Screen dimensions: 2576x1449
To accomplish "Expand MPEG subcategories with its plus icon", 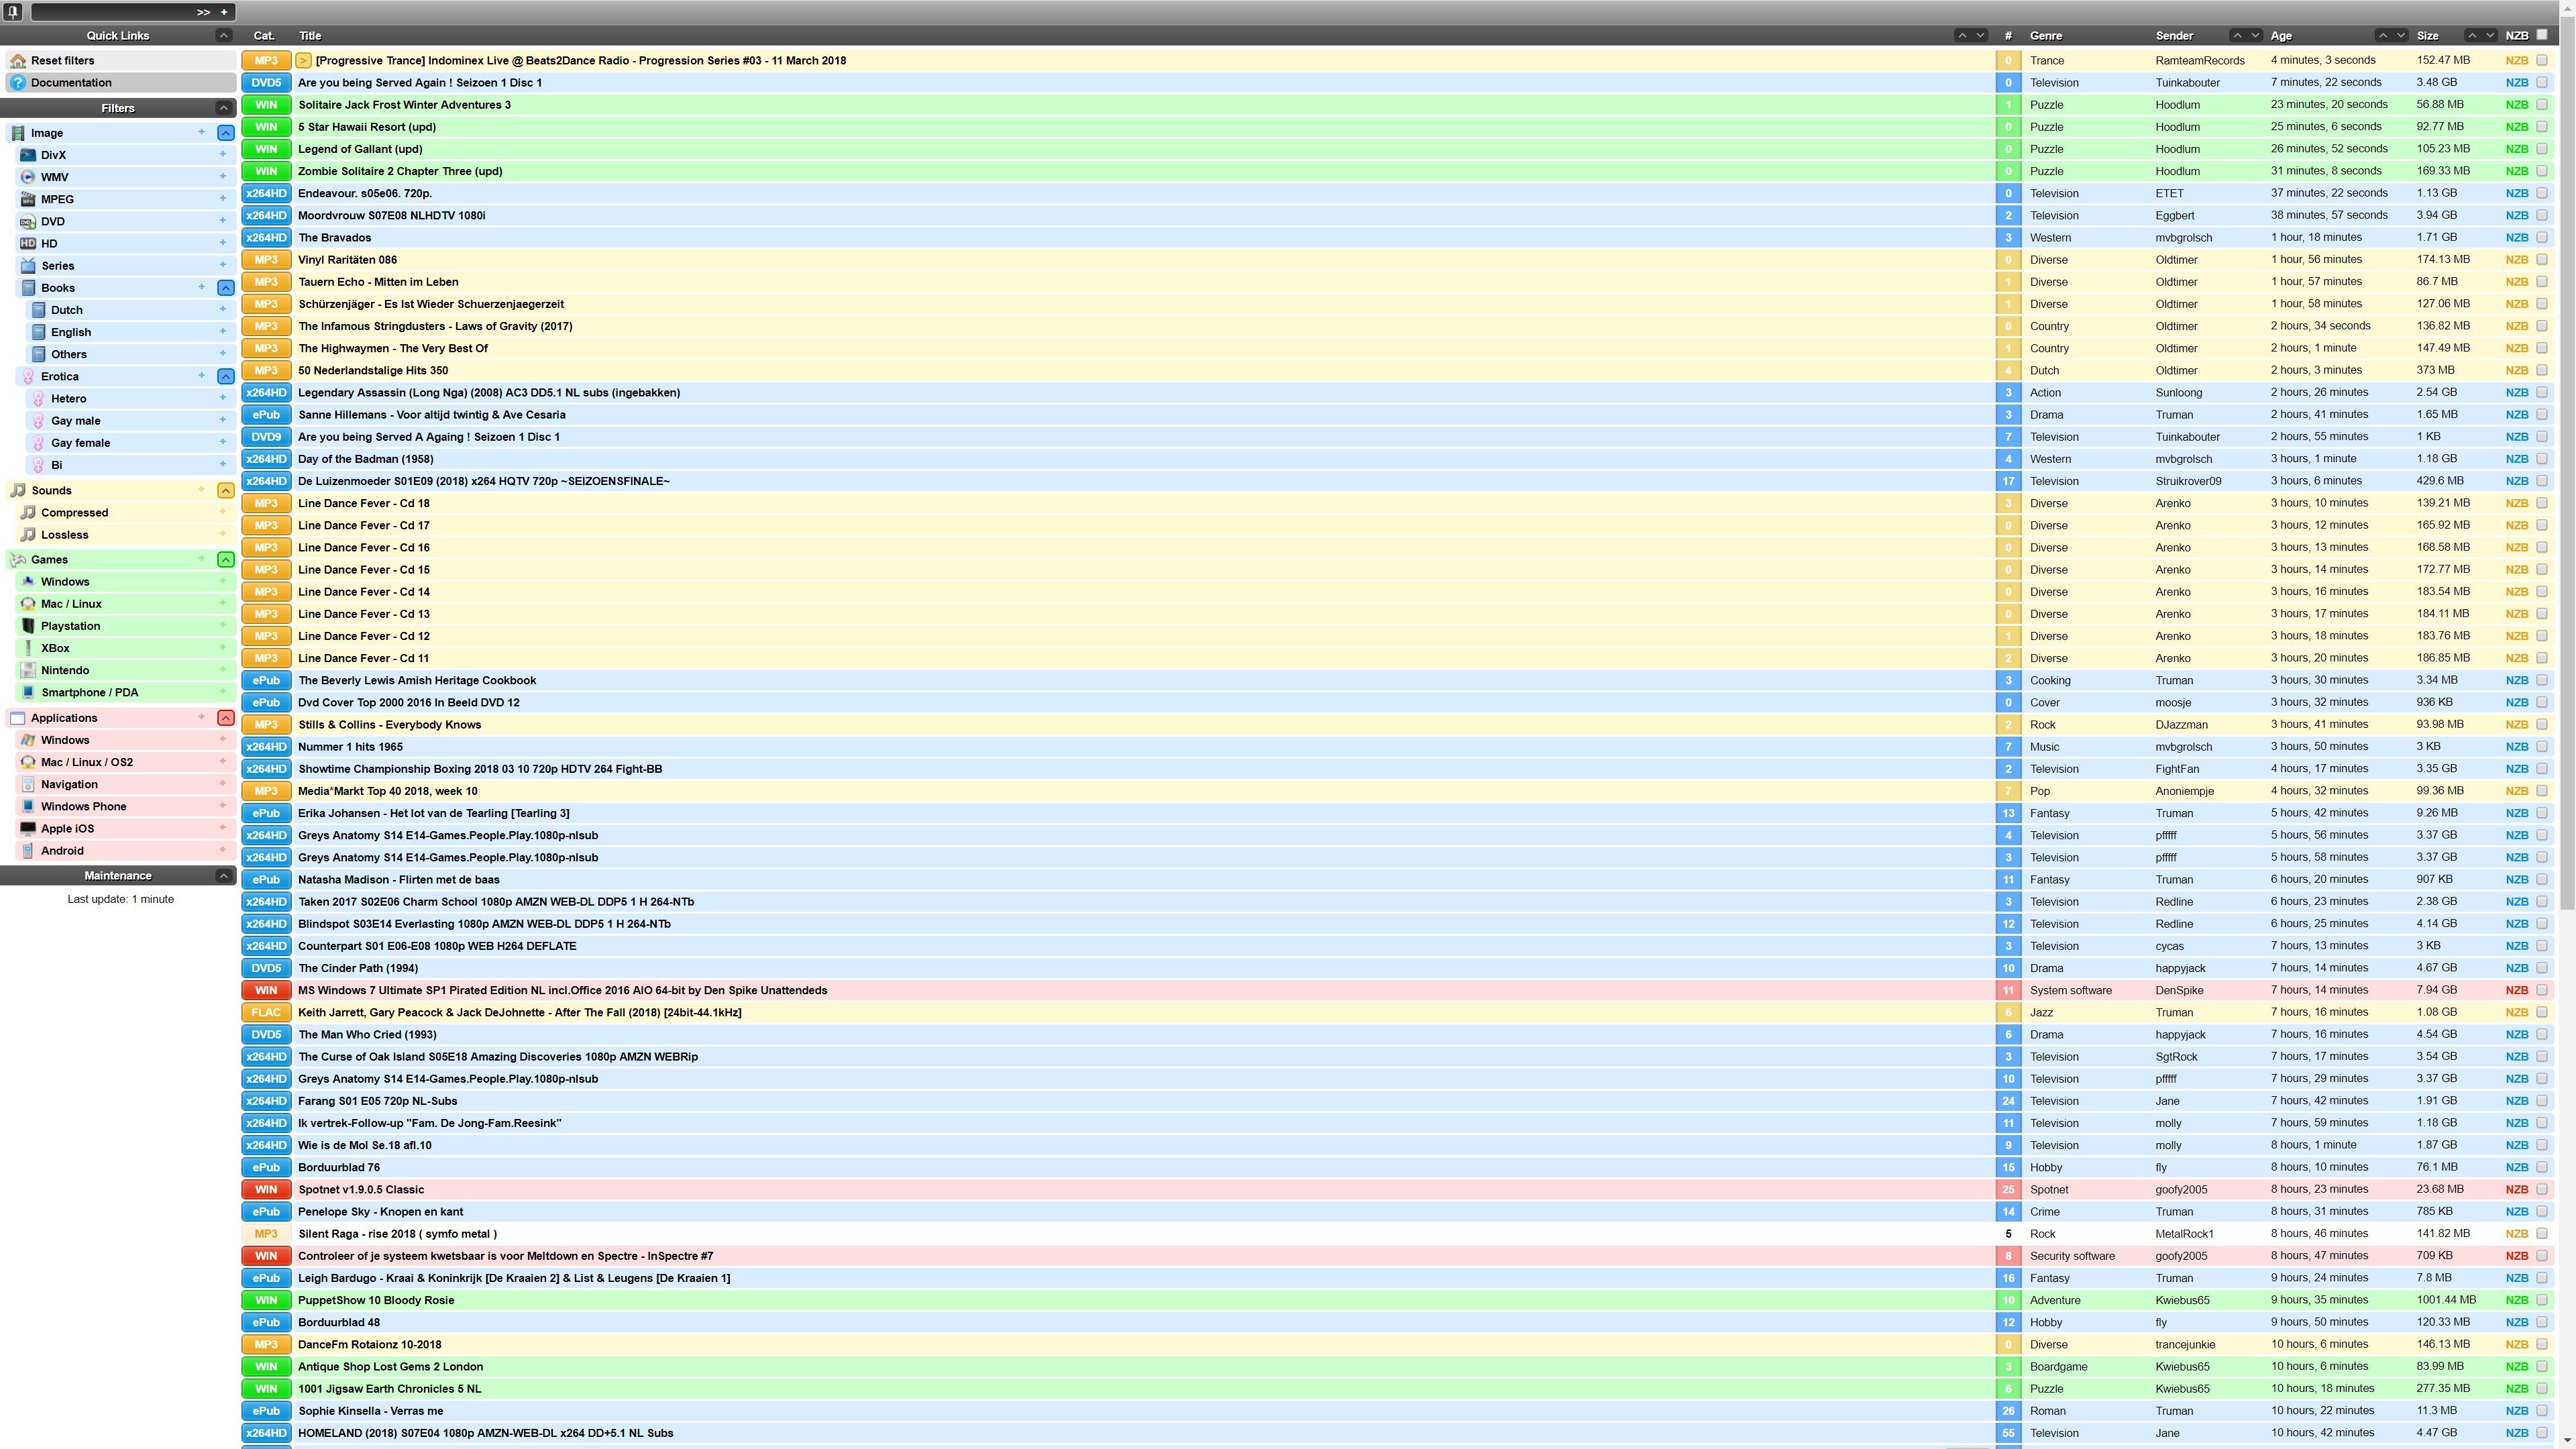I will point(222,199).
